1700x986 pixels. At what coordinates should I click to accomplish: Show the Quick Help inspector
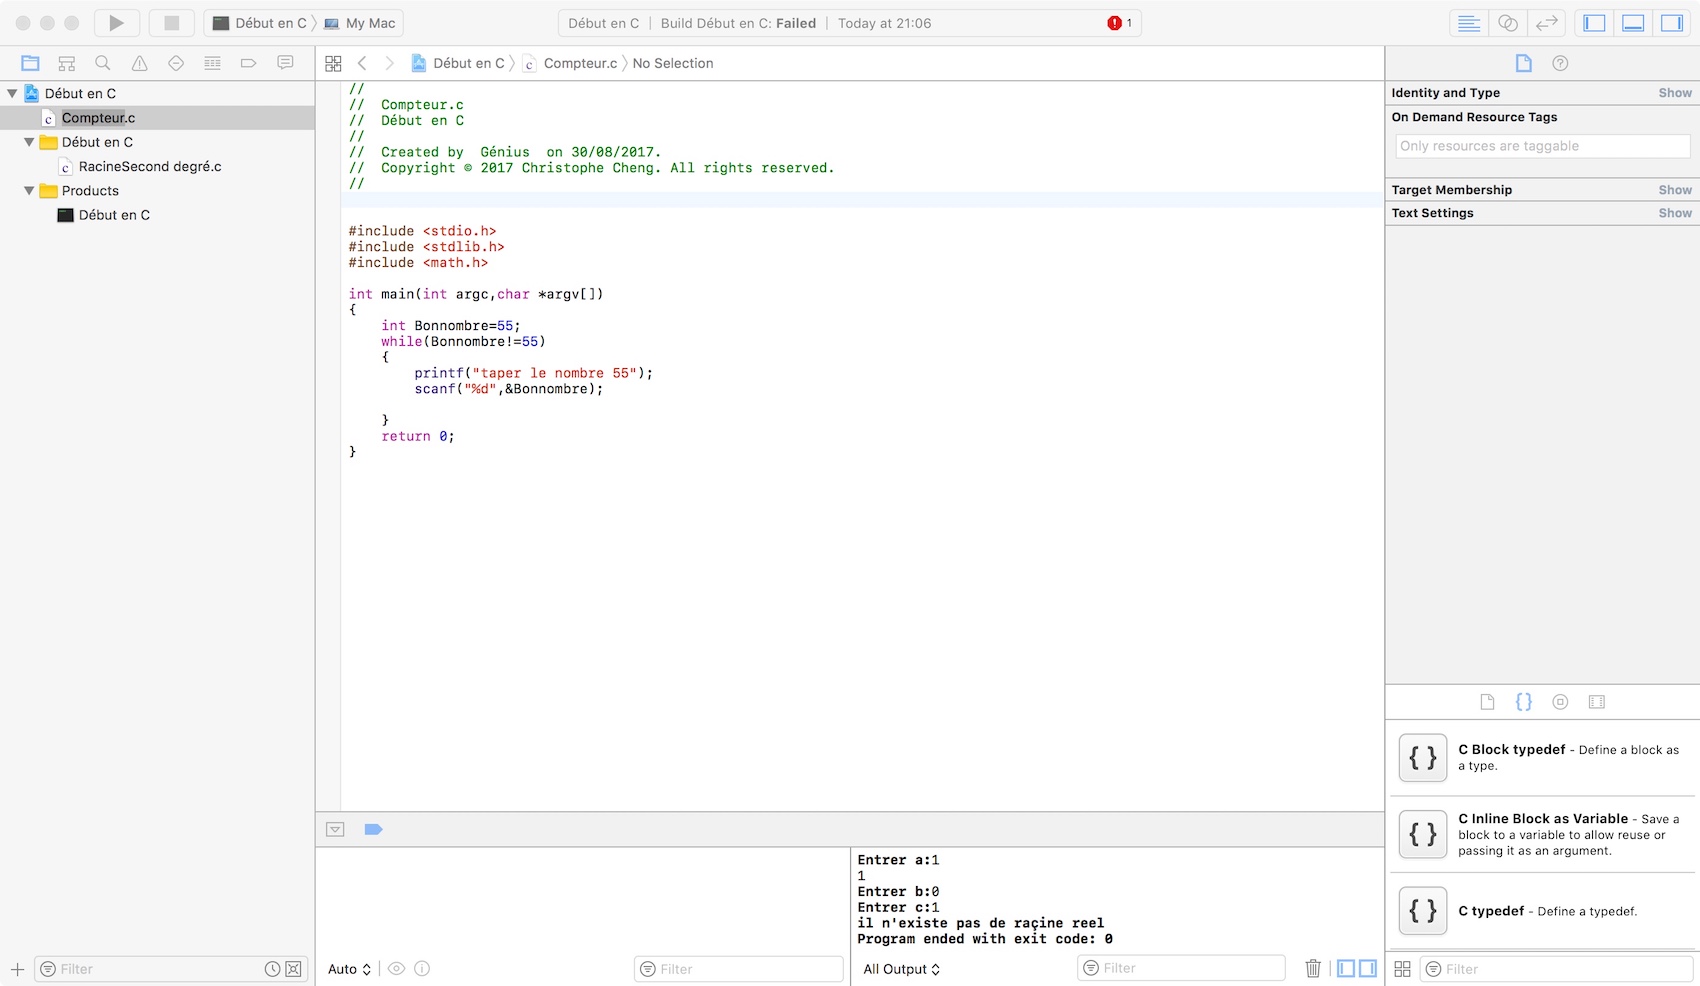pyautogui.click(x=1560, y=63)
